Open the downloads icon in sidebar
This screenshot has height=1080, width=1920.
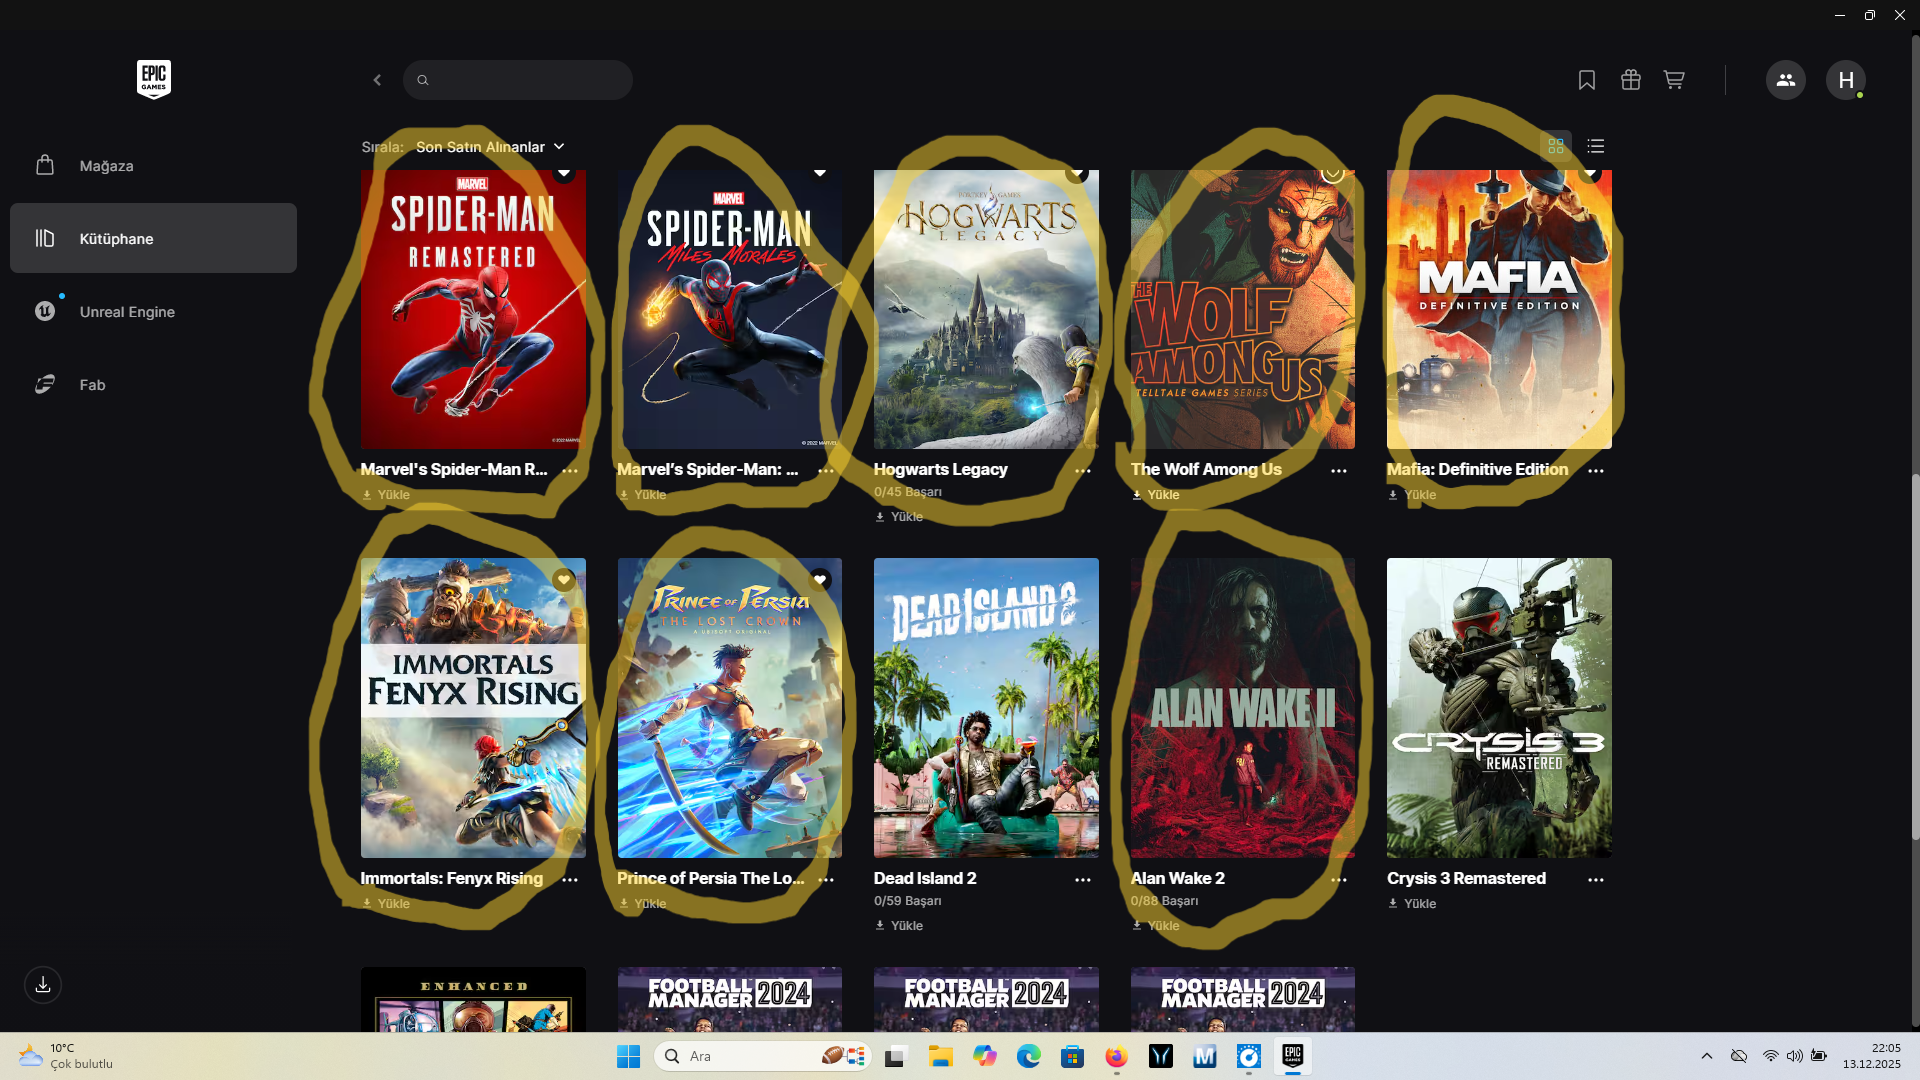click(x=43, y=985)
